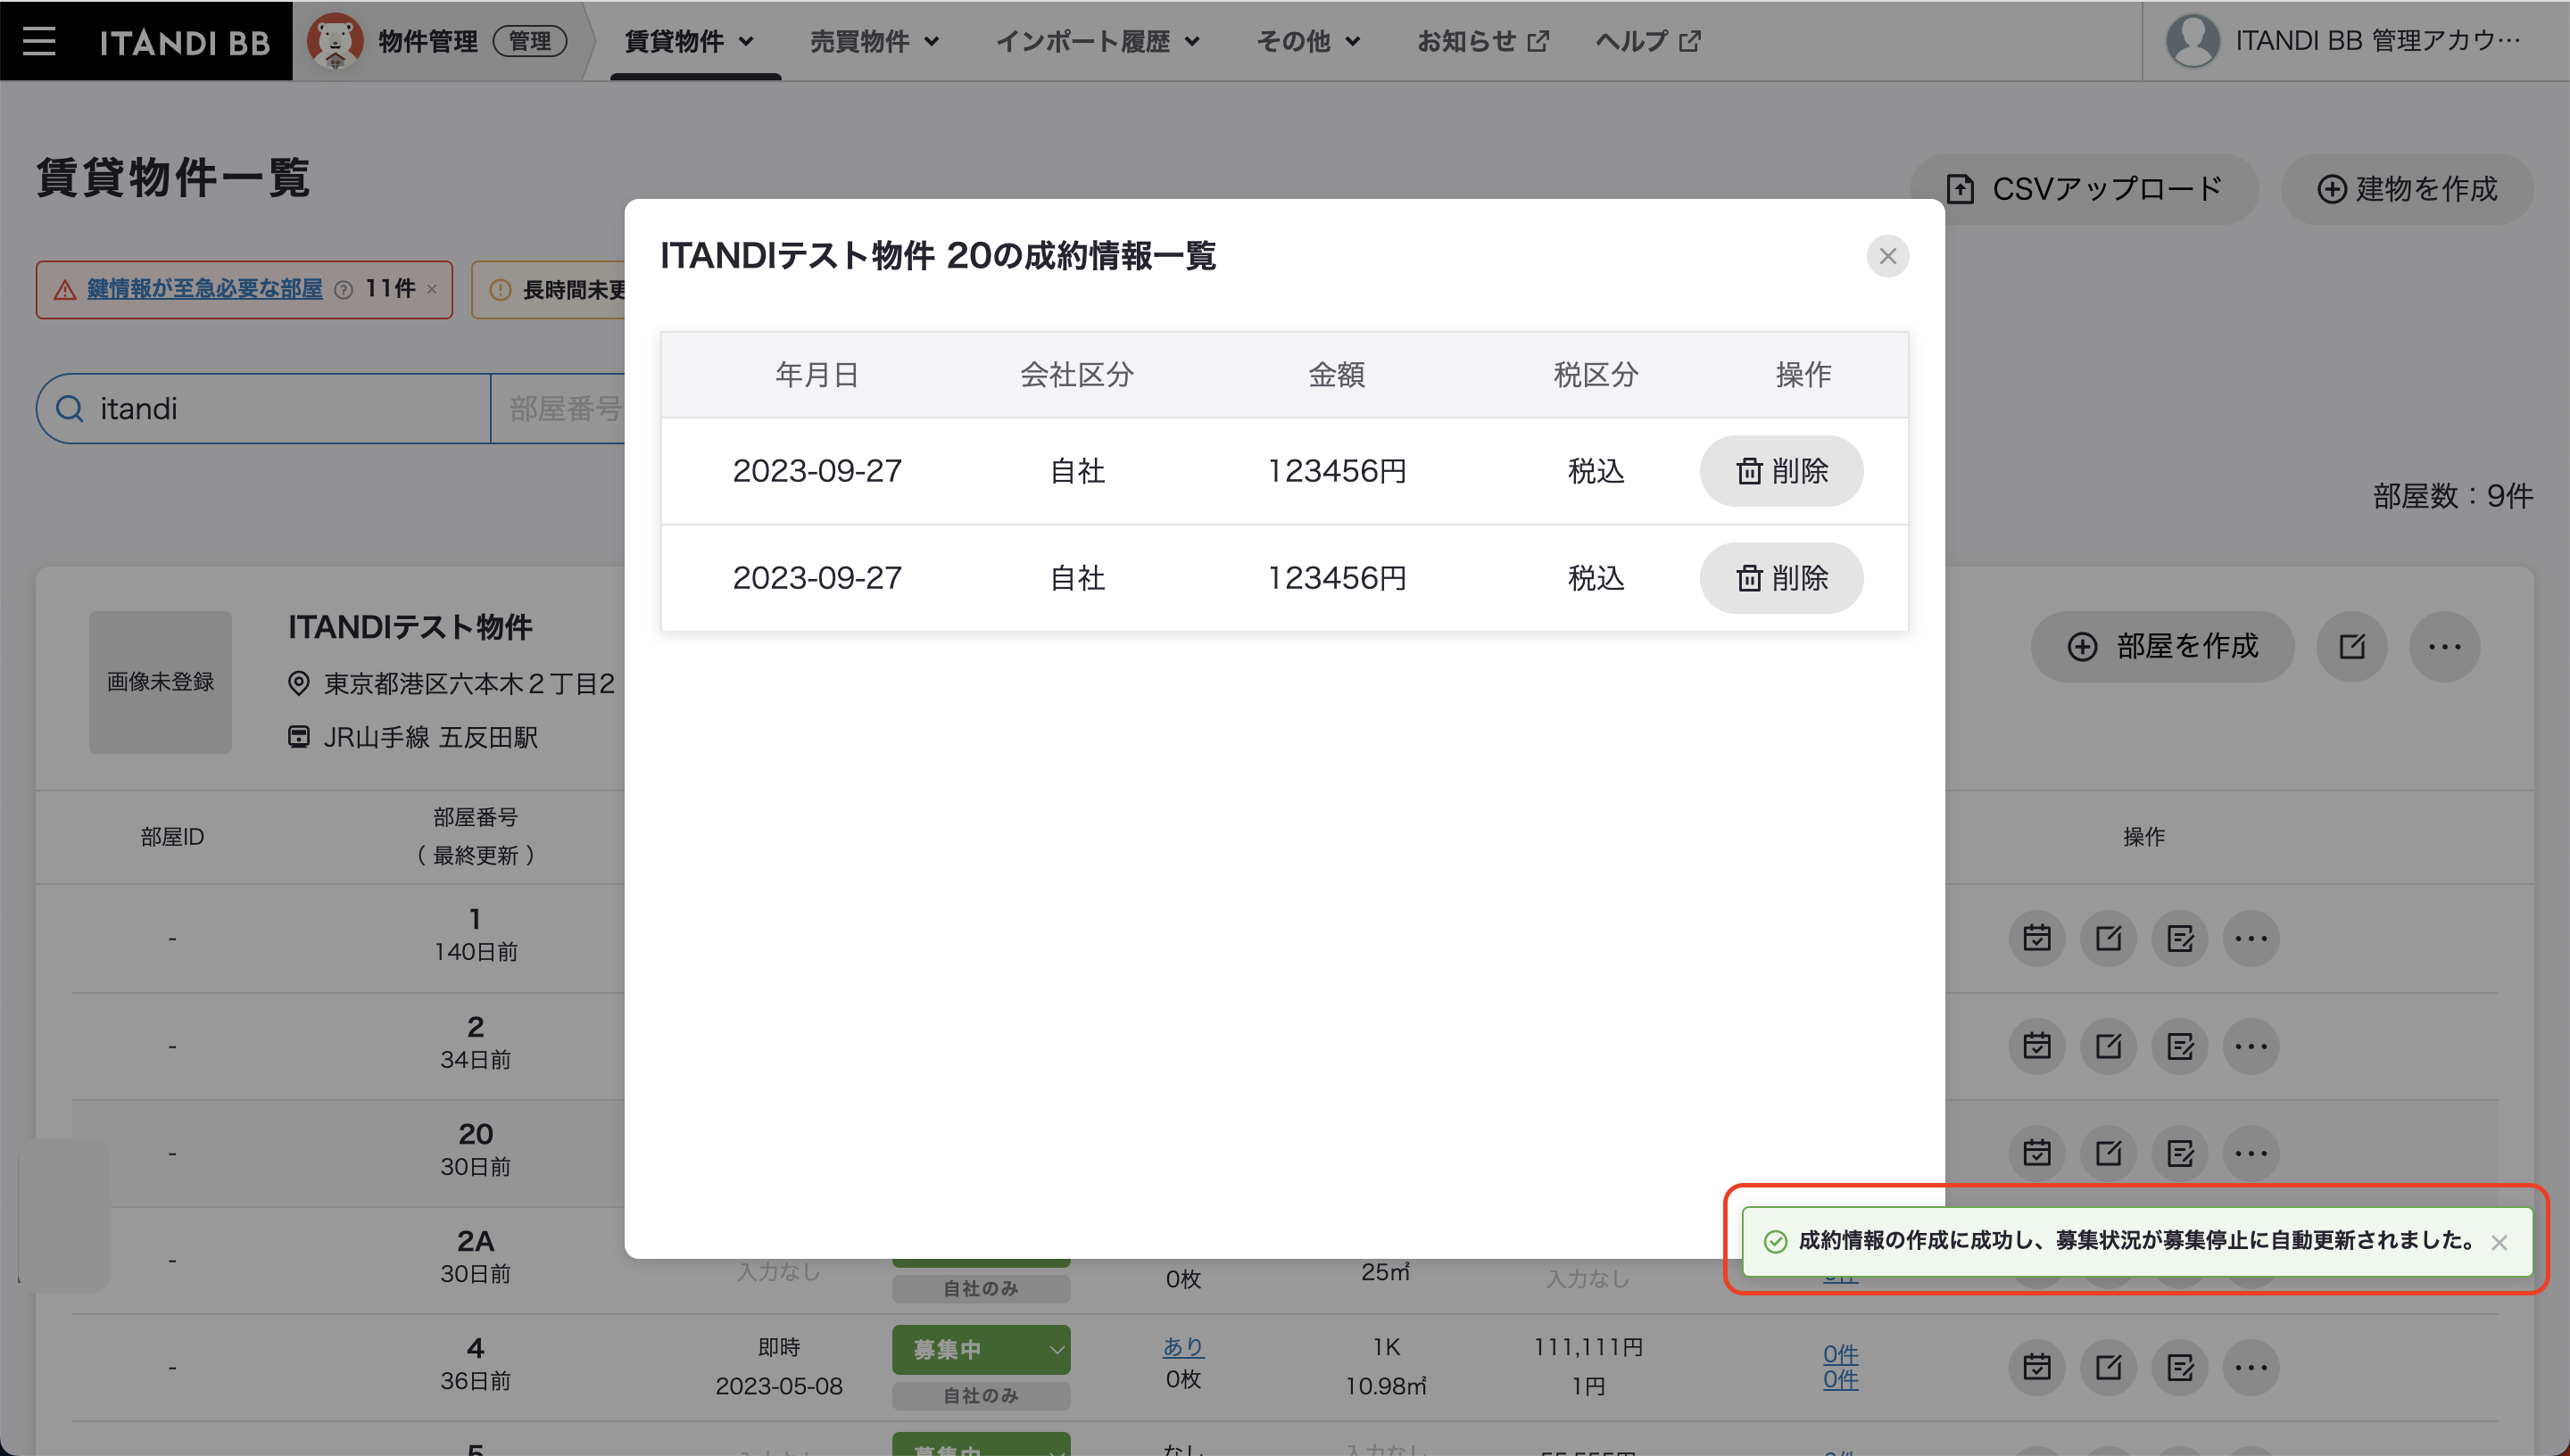Click the 画像未登録 building thumbnail
Screen dimensions: 2570x1456
click(x=160, y=682)
